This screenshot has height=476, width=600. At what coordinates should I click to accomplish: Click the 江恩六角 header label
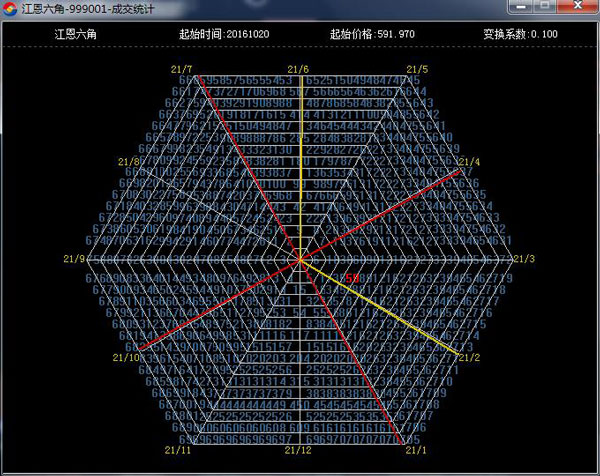(x=75, y=34)
